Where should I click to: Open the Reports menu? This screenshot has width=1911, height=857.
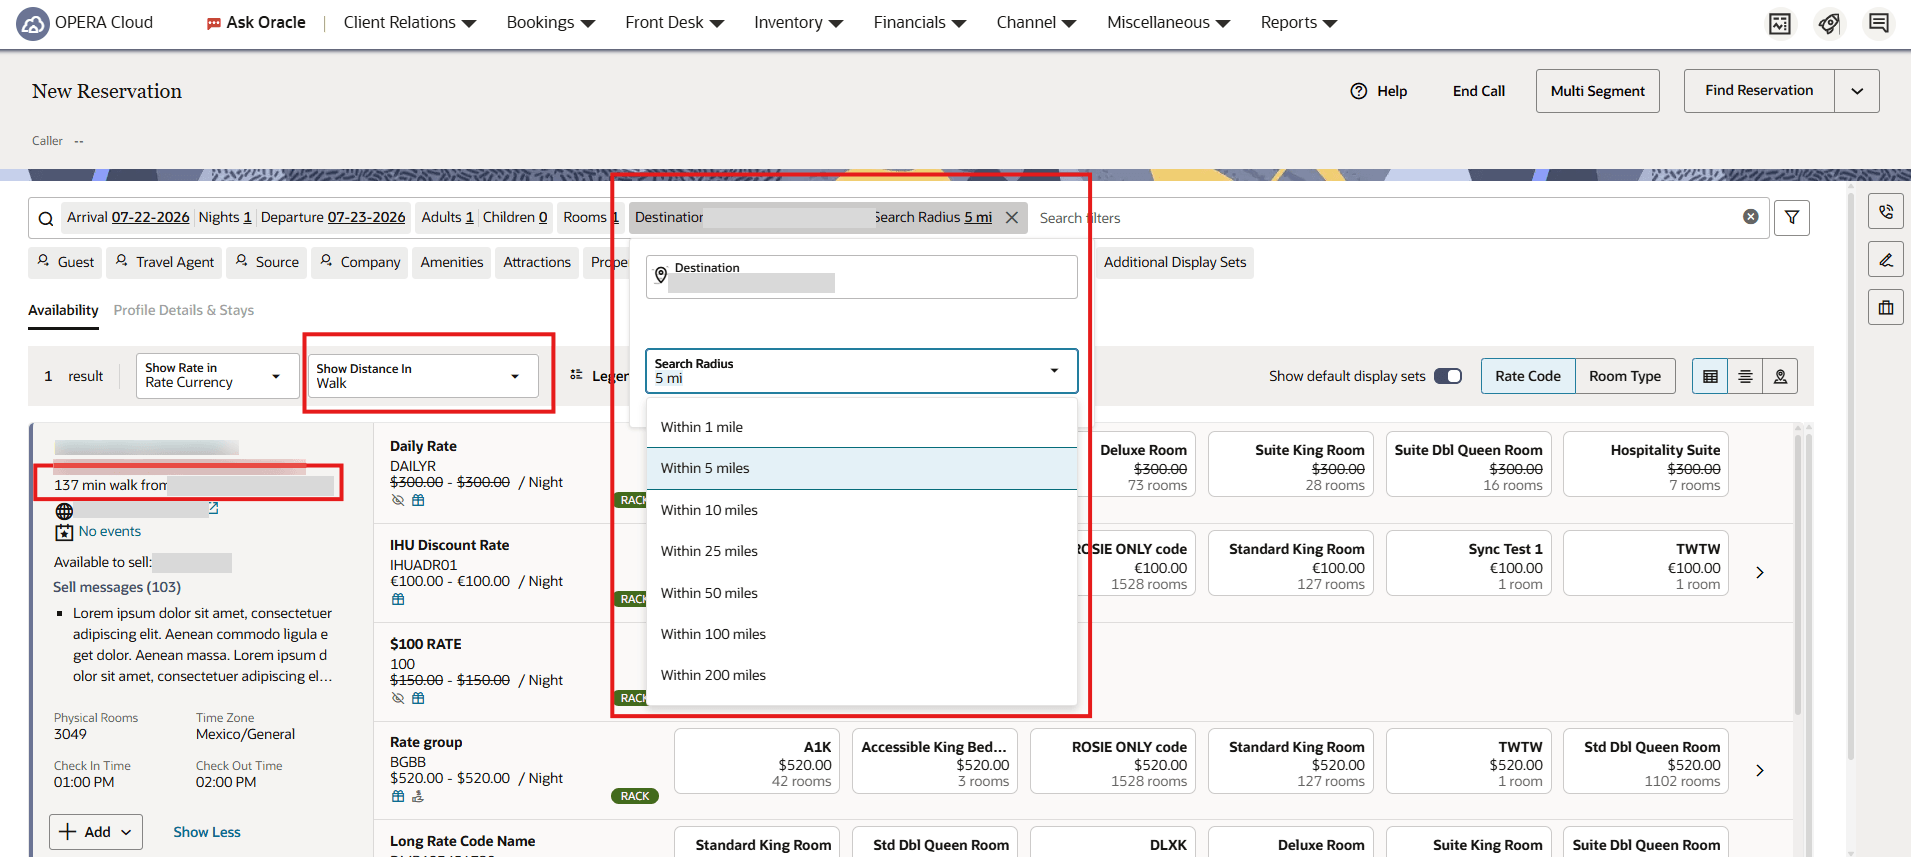(1298, 22)
